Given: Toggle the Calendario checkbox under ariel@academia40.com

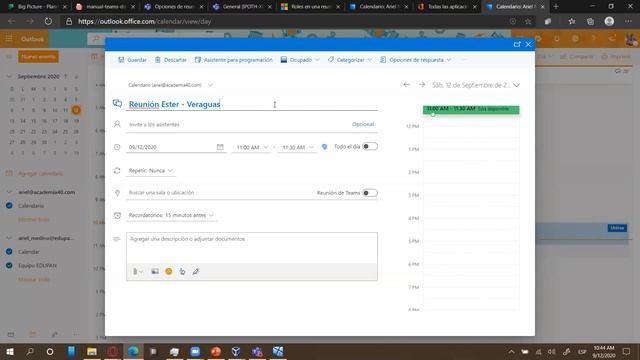Looking at the screenshot, I should (9, 206).
